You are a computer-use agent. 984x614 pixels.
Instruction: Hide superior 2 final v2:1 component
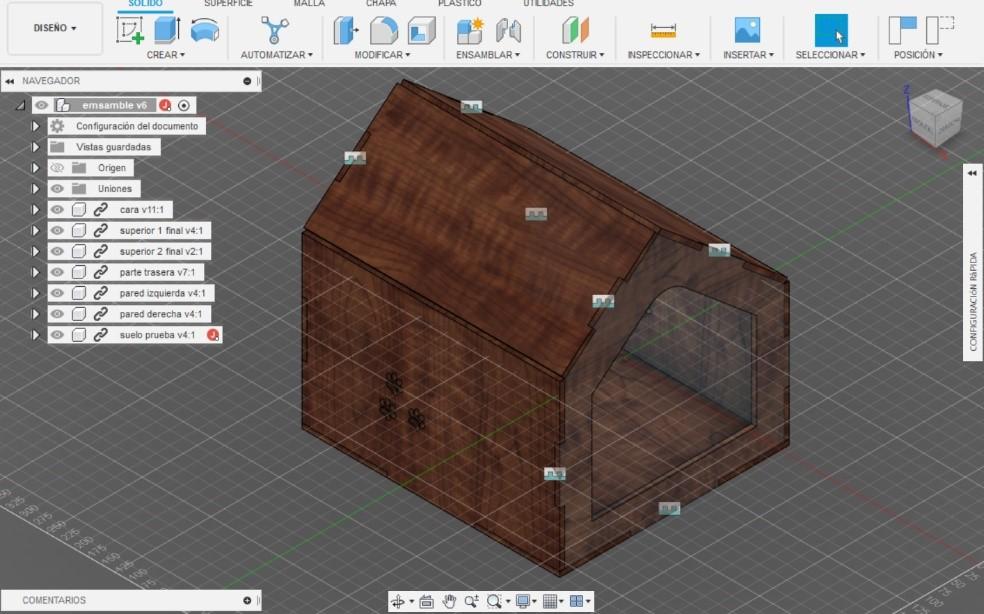pyautogui.click(x=57, y=251)
